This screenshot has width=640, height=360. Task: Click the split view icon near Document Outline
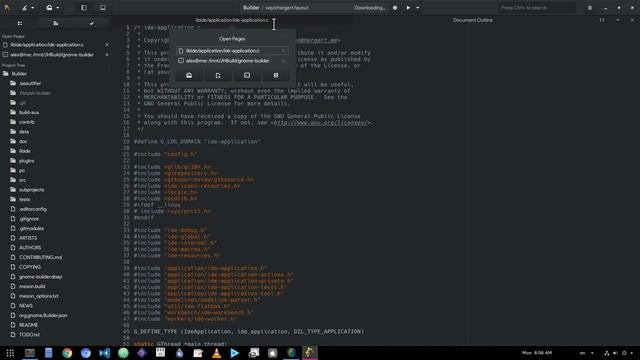click(x=602, y=20)
